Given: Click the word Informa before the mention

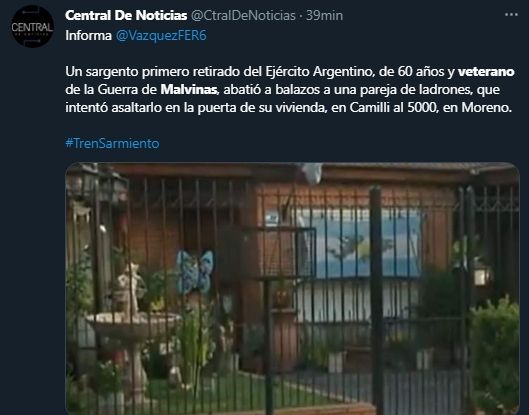Looking at the screenshot, I should point(88,35).
